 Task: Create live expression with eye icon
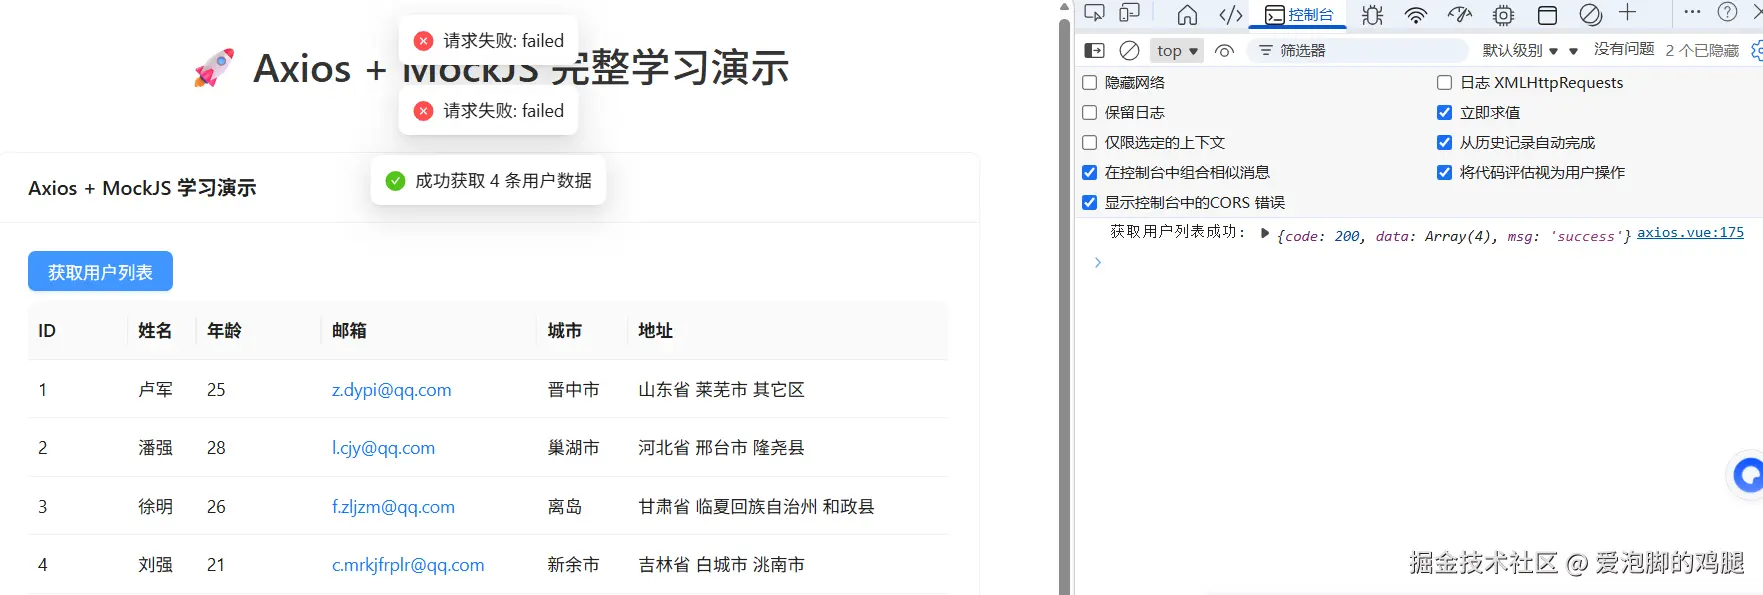tap(1224, 50)
